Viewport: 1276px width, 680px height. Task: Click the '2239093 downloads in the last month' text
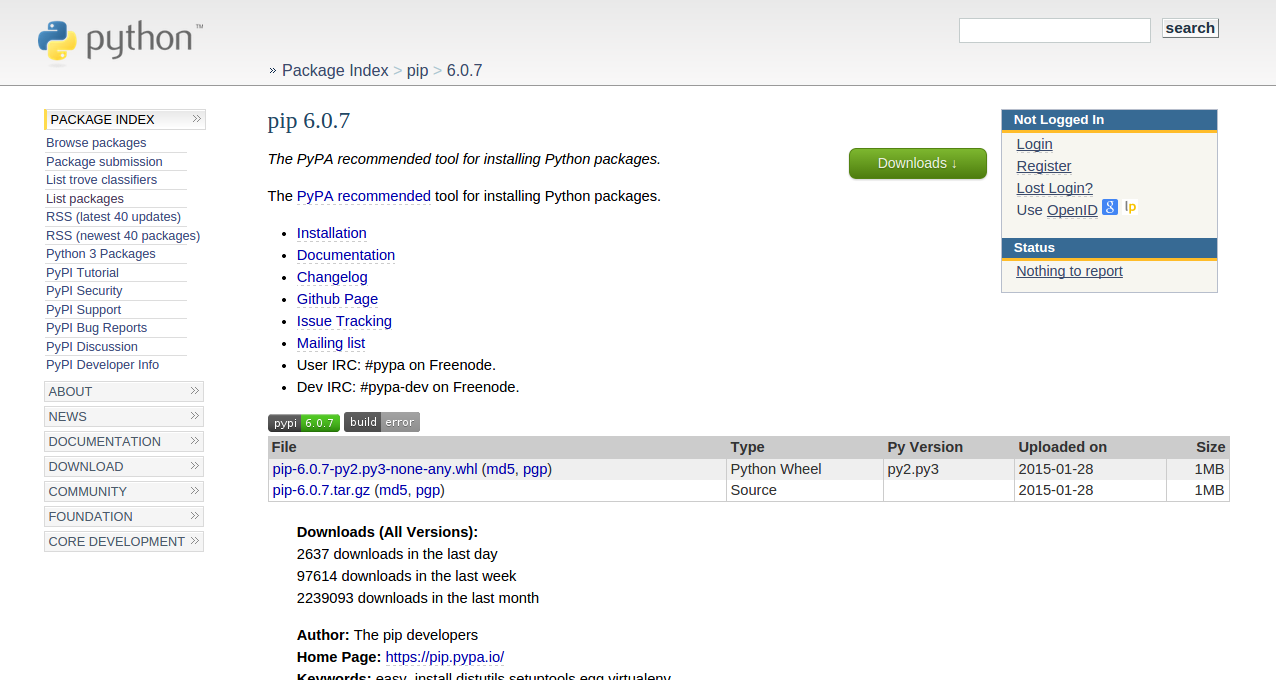(418, 598)
